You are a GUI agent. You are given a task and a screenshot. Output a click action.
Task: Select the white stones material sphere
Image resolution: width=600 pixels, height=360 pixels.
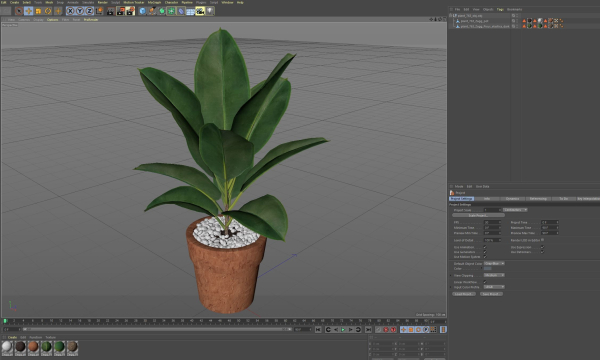[x=7, y=347]
